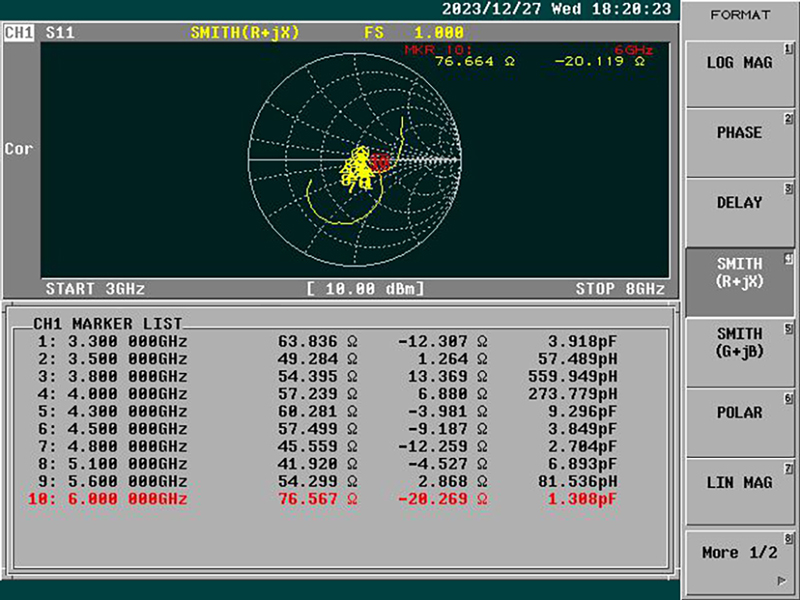The height and width of the screenshot is (600, 800).
Task: Click the START 3GHz frequency label
Action: point(95,289)
